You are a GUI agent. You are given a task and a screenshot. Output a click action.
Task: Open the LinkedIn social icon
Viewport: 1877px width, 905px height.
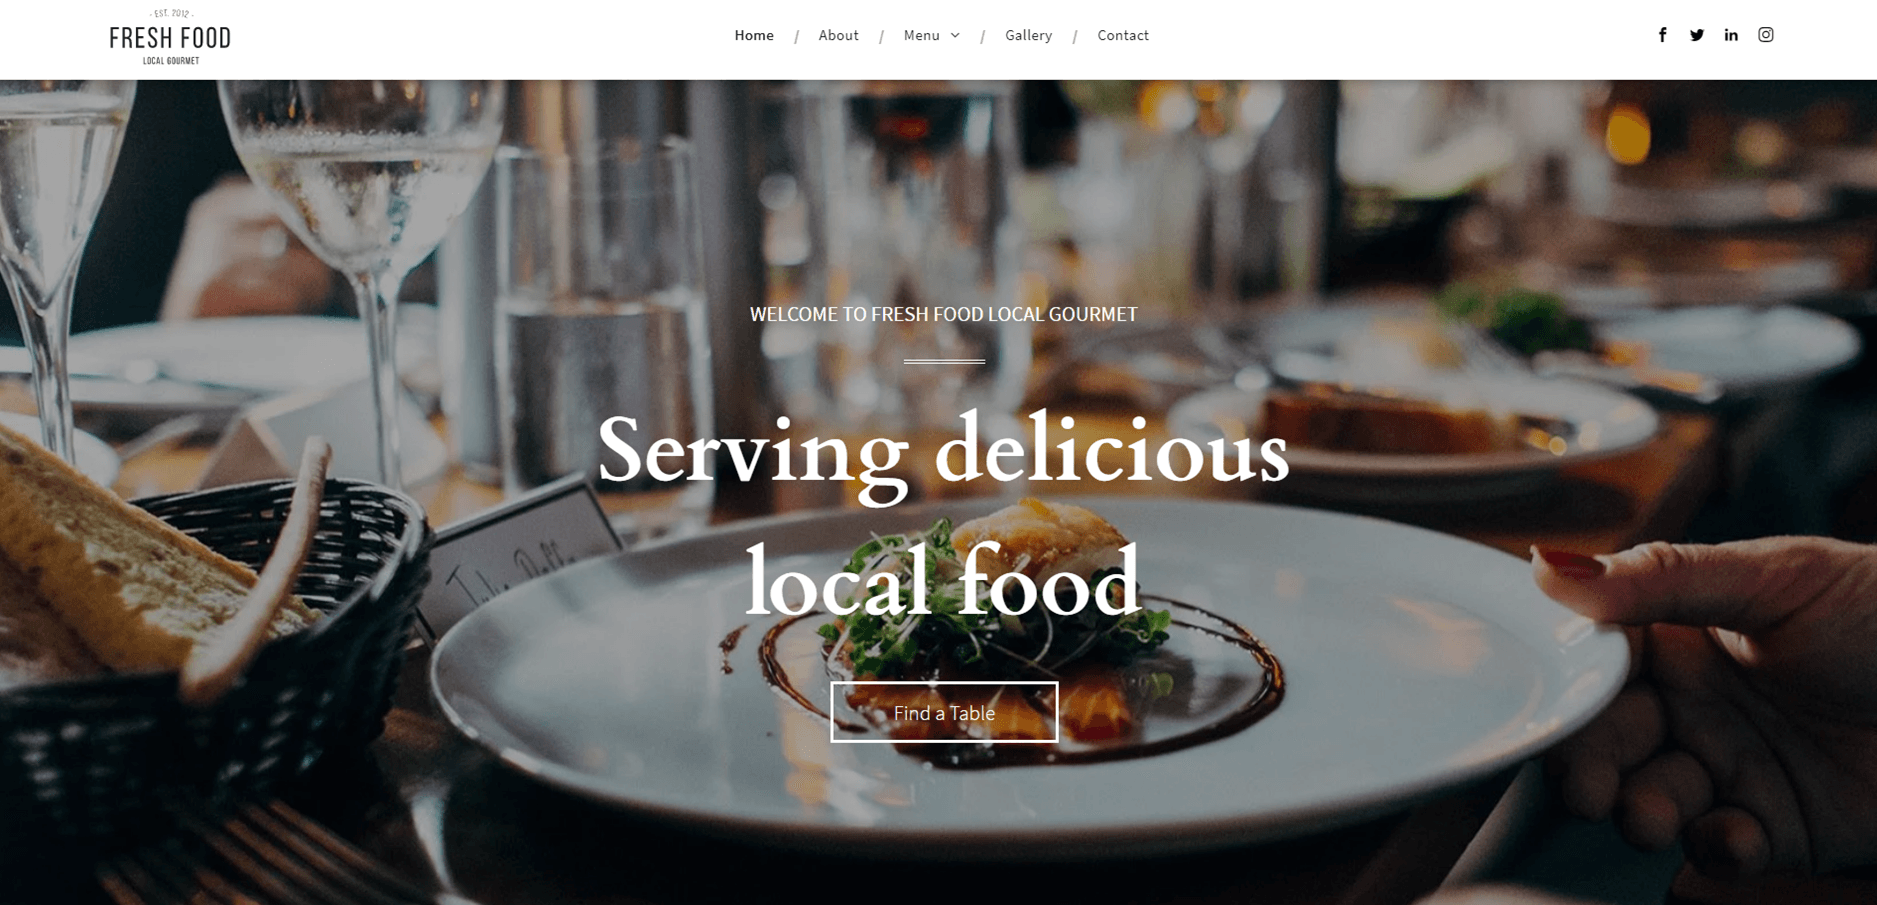(x=1731, y=35)
